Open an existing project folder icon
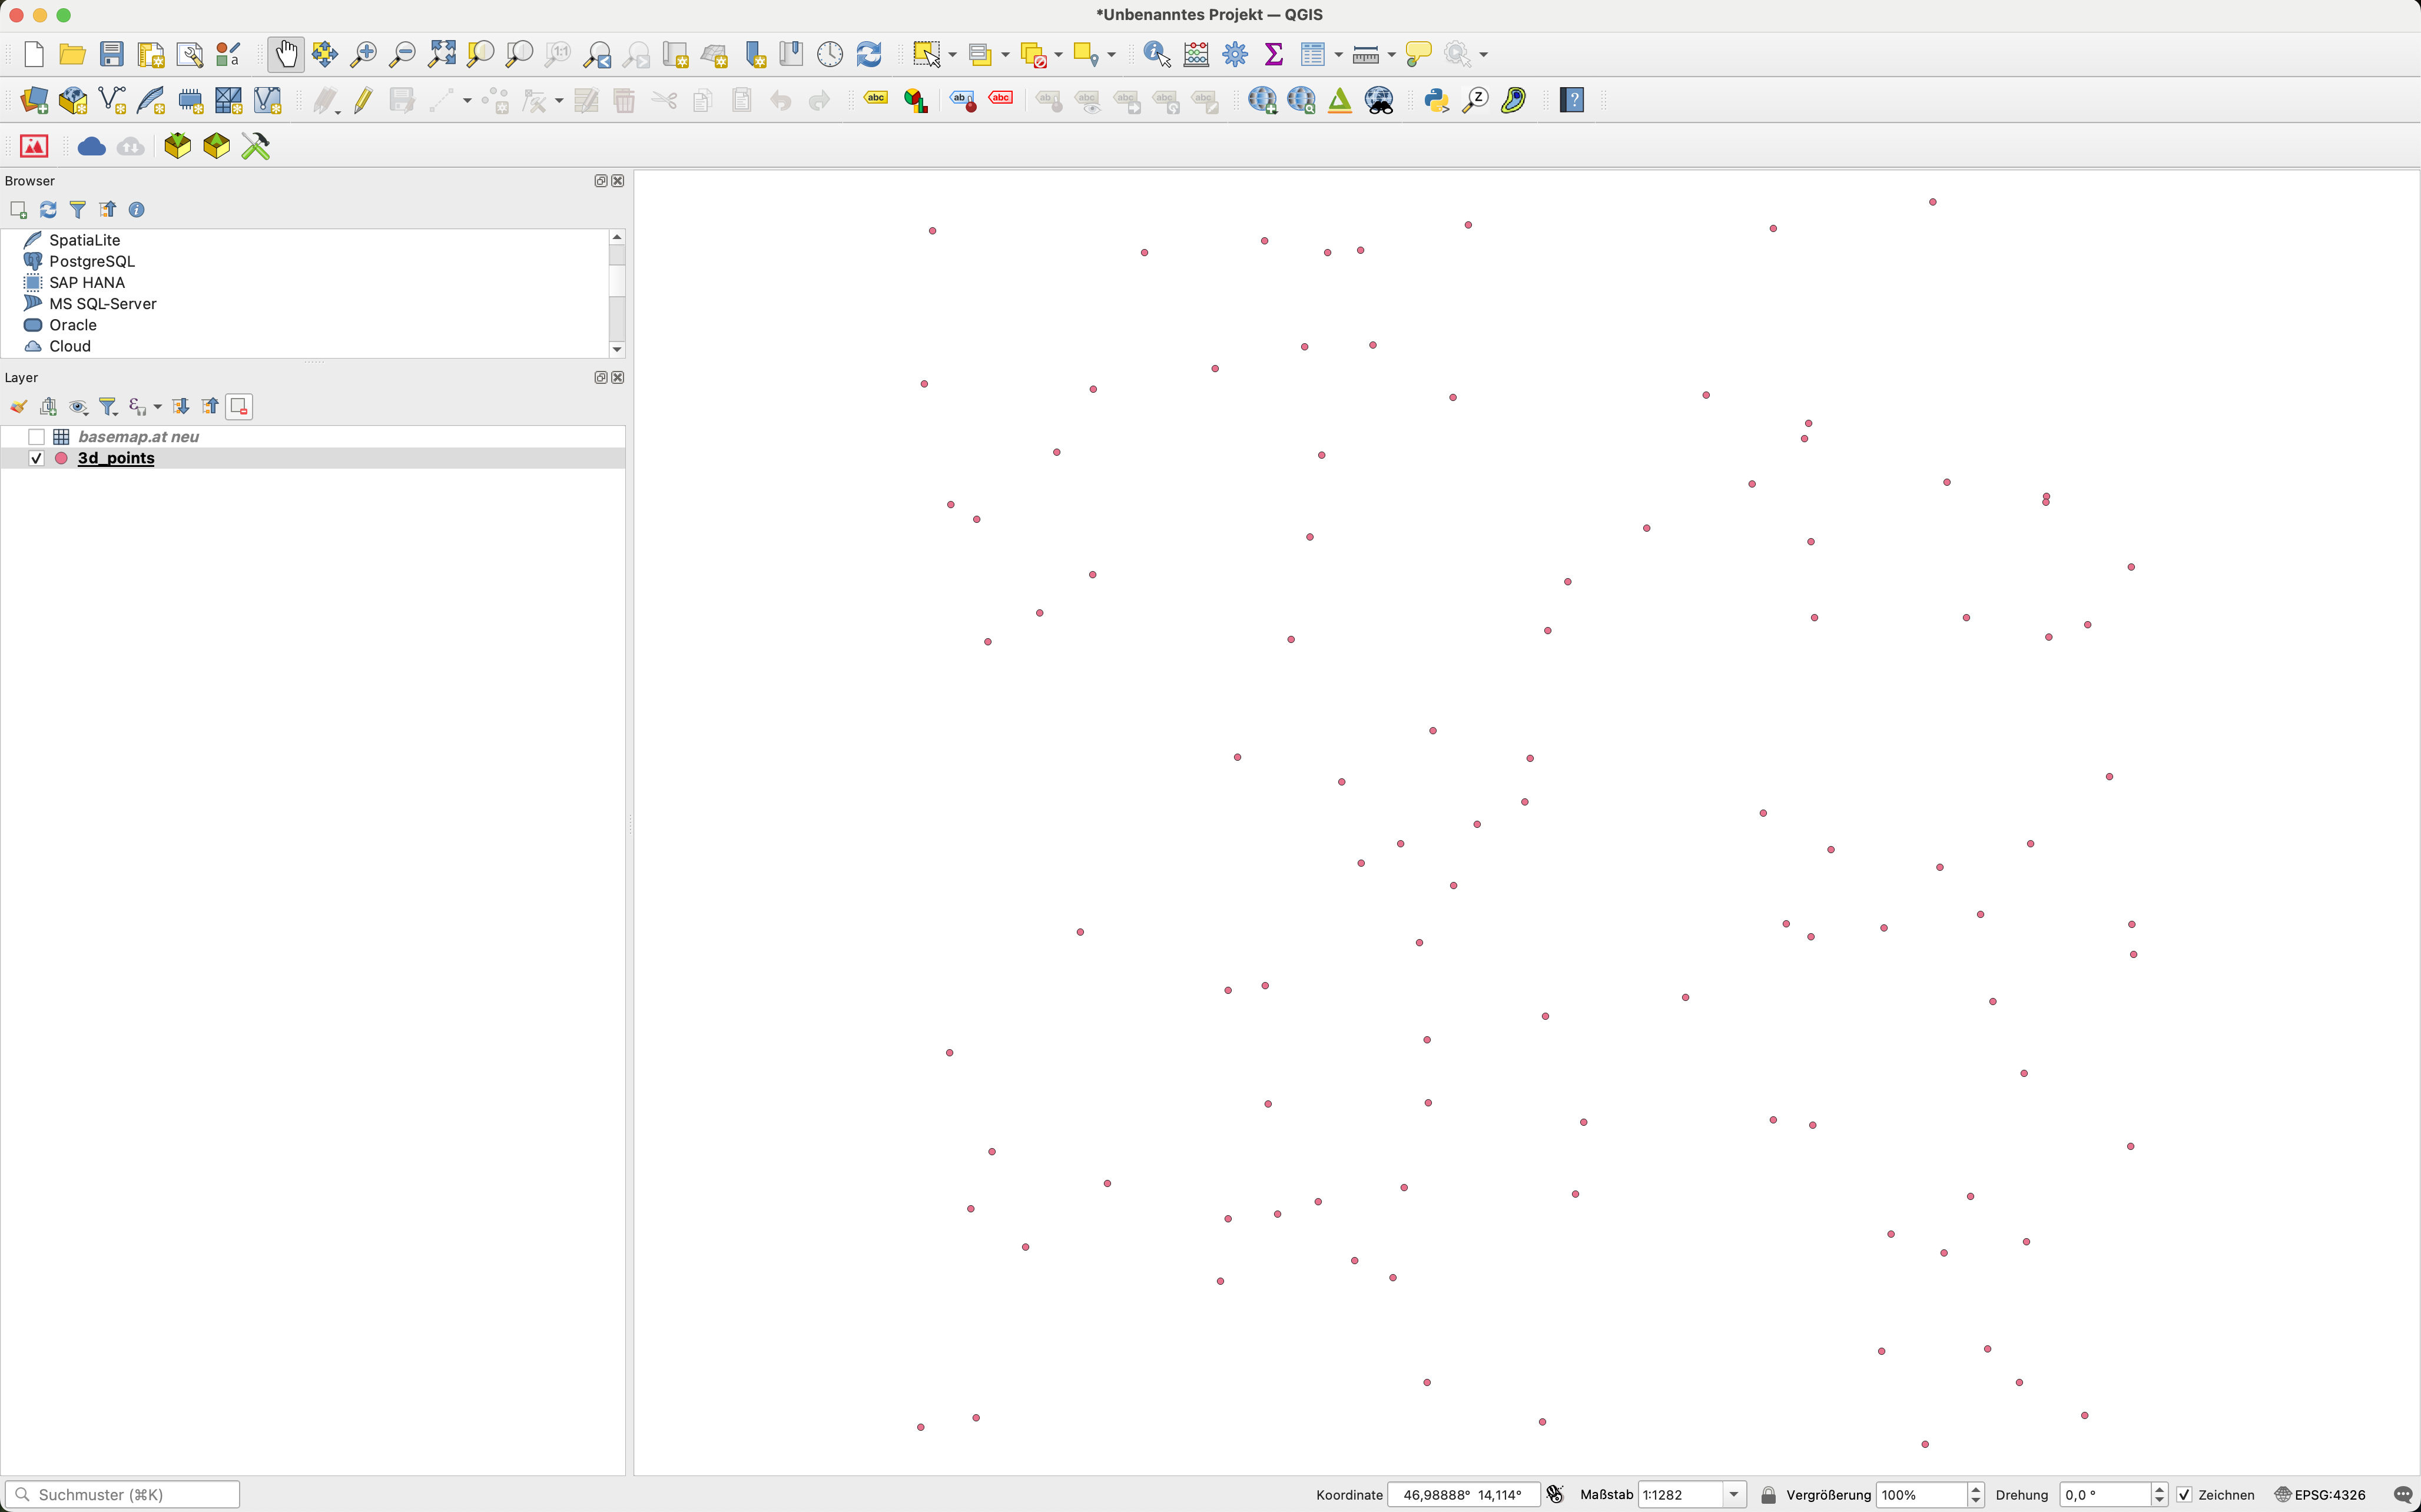The height and width of the screenshot is (1512, 2421). click(x=72, y=54)
